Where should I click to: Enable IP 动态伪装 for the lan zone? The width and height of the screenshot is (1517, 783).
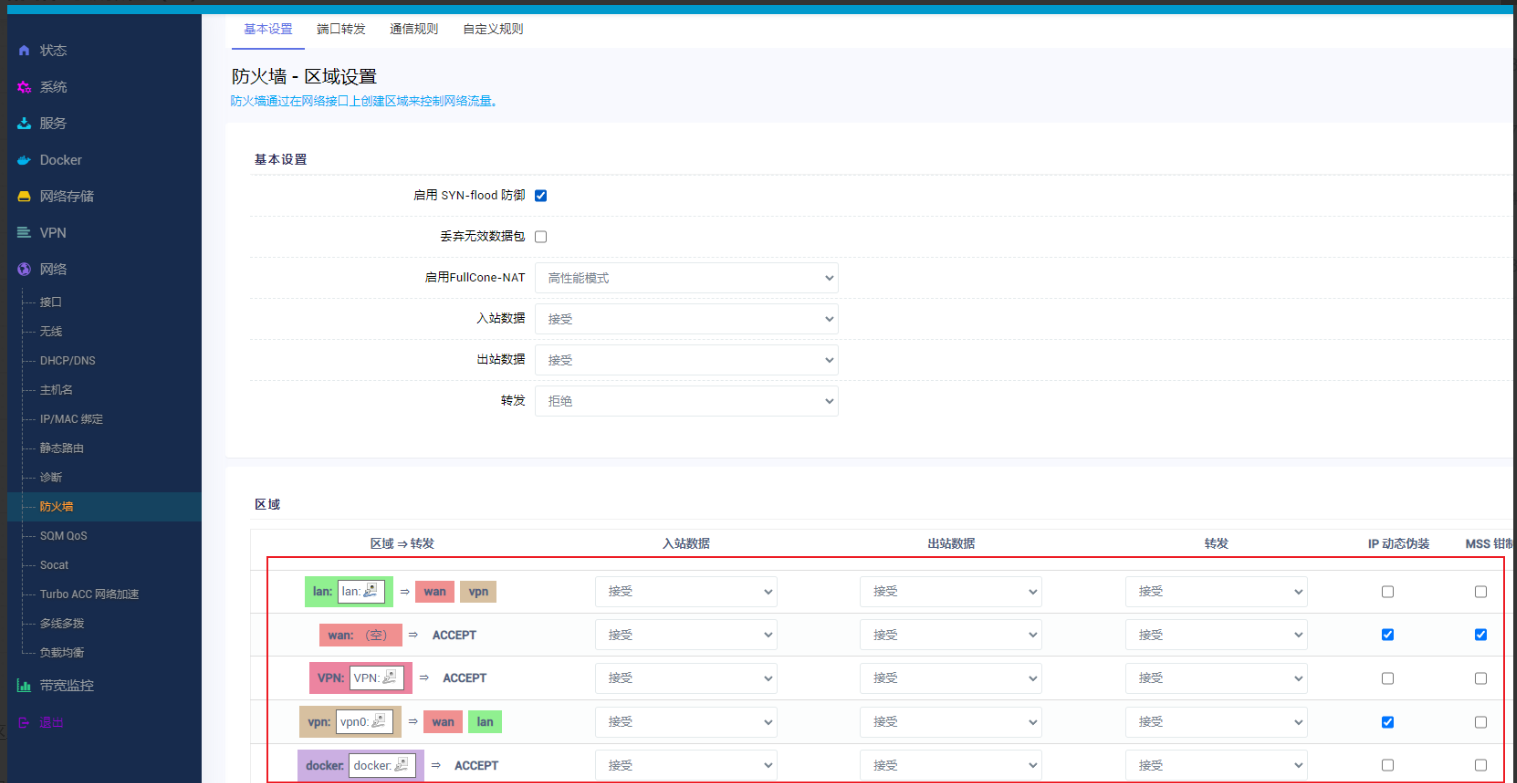[1387, 592]
